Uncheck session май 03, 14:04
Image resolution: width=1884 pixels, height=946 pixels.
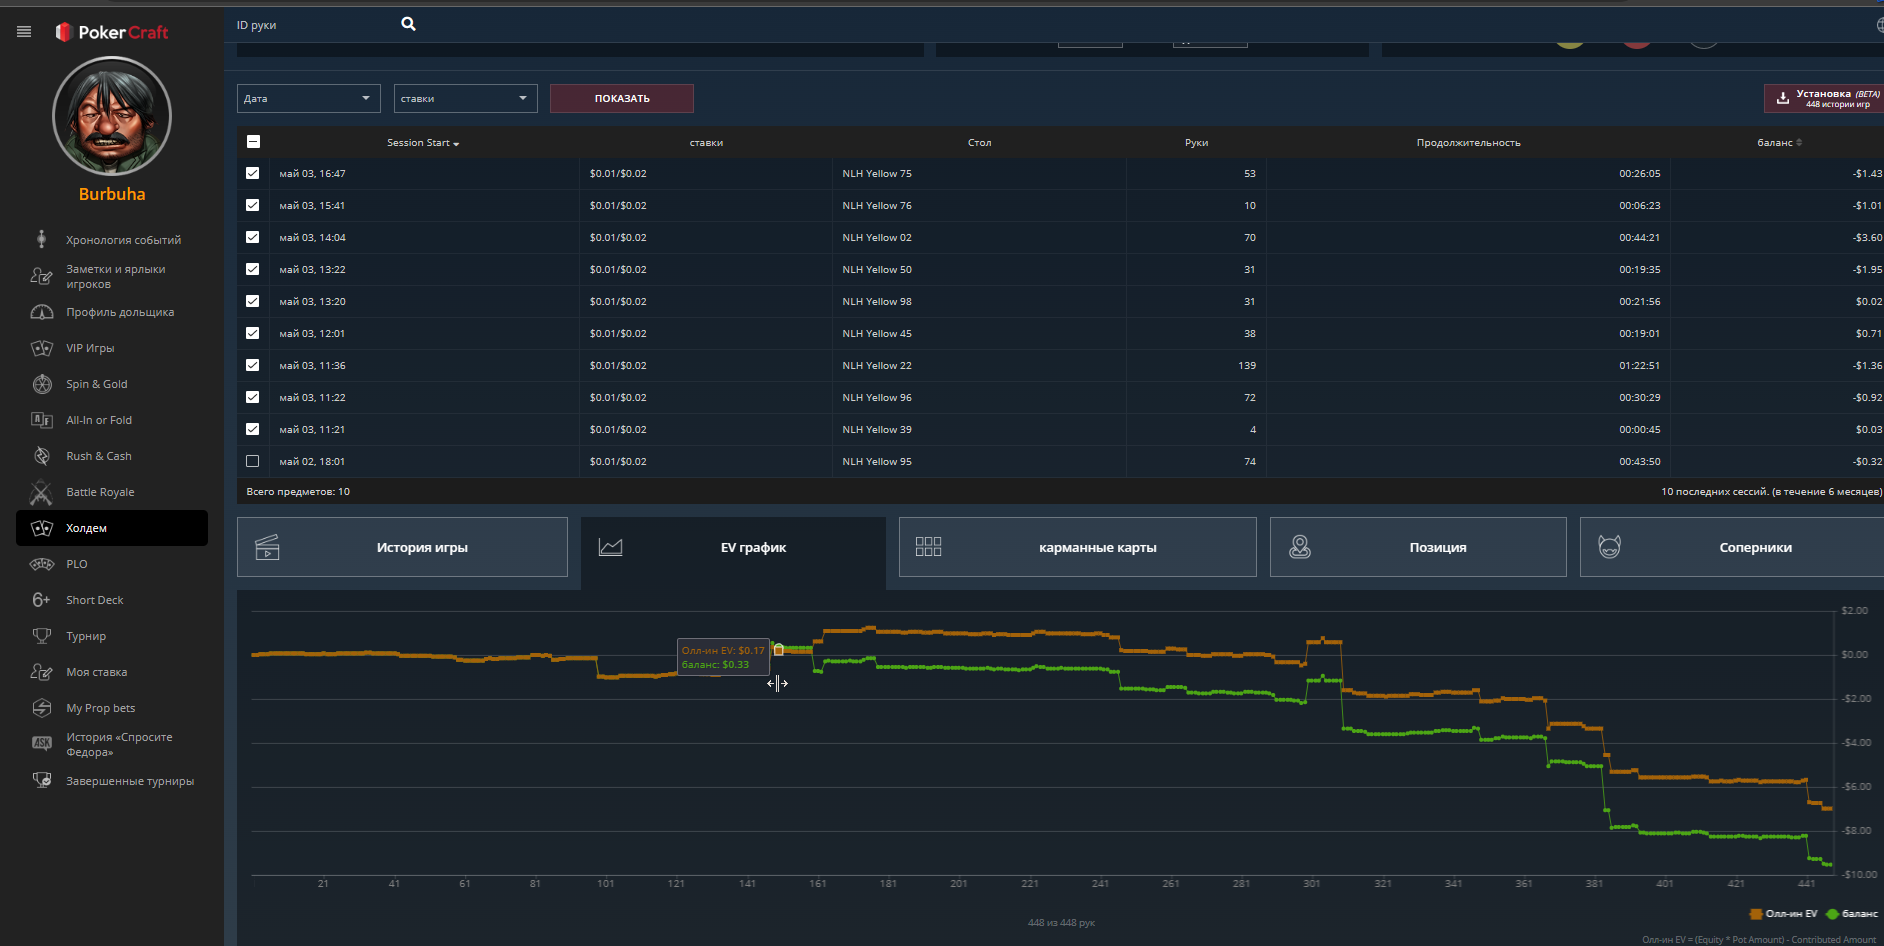tap(253, 237)
